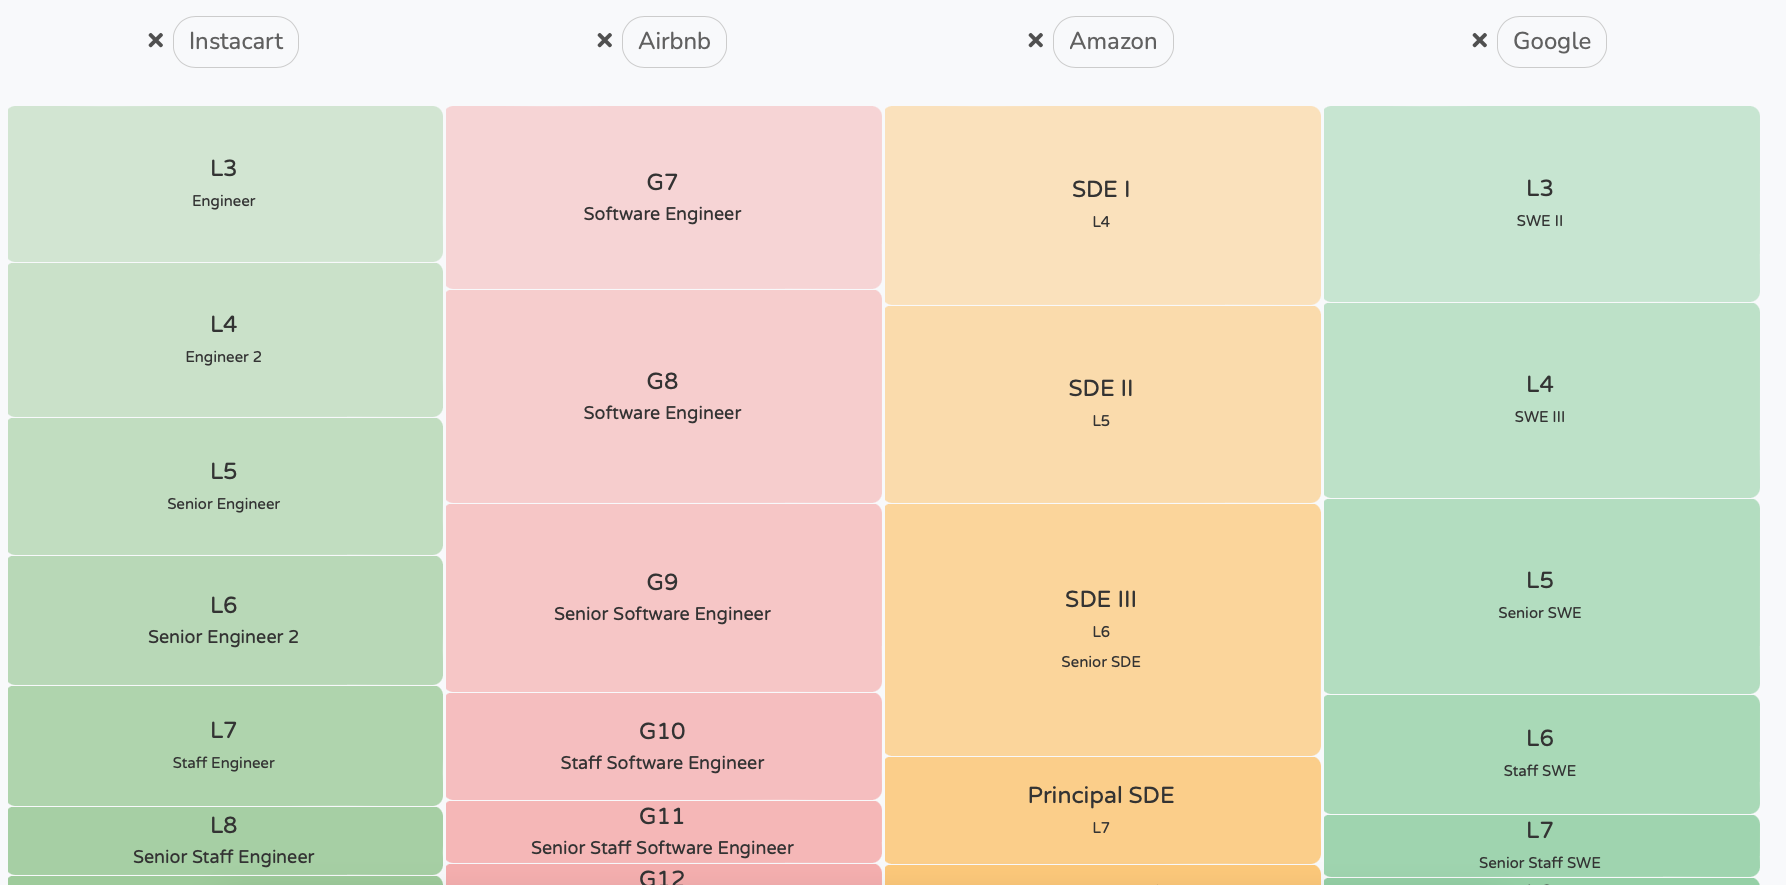View the Airbnb G11 Senior Staff level

tap(662, 831)
